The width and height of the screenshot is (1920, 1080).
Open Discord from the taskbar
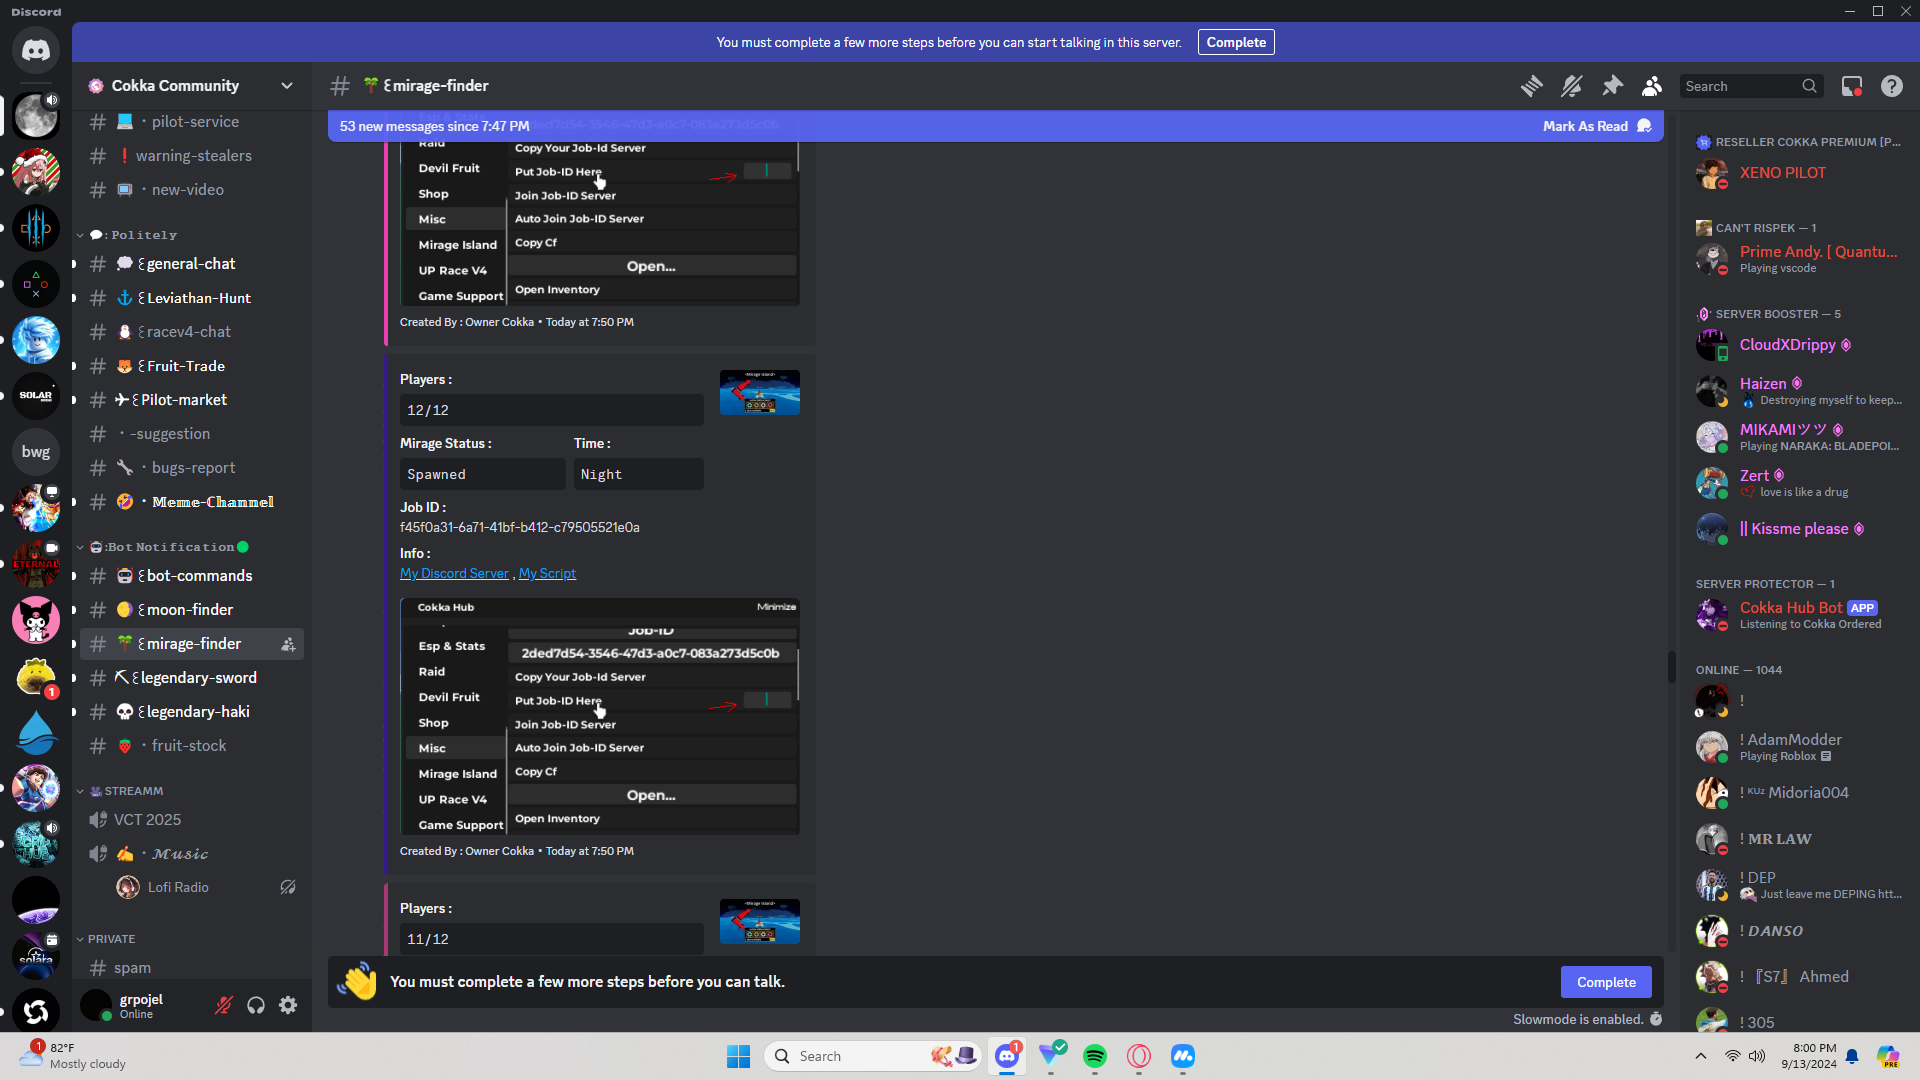coord(1007,1056)
